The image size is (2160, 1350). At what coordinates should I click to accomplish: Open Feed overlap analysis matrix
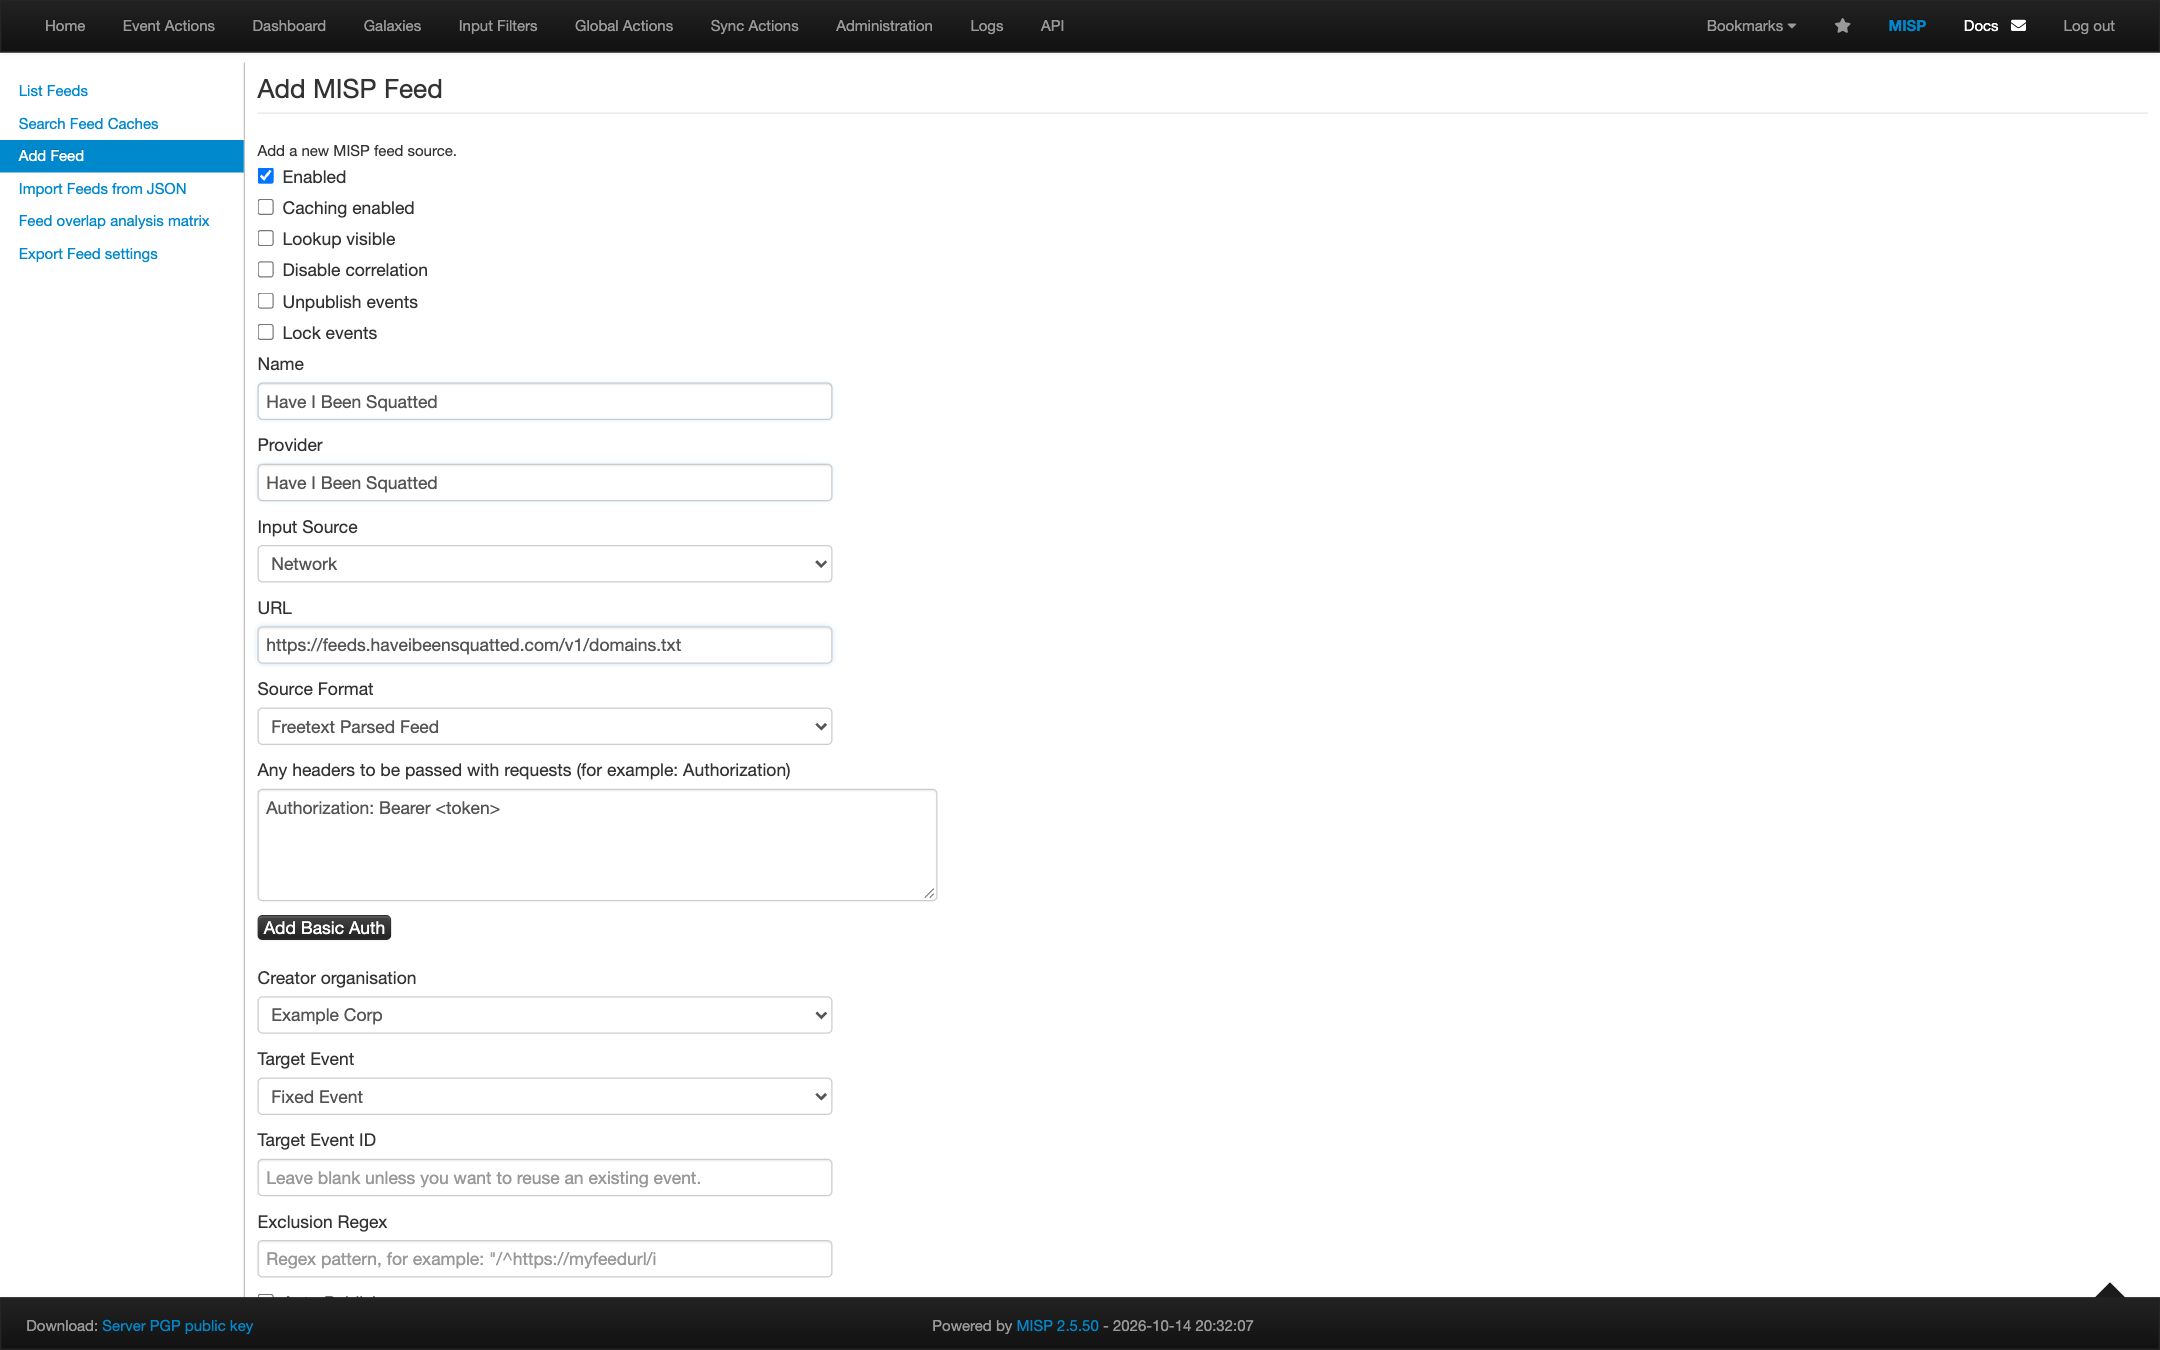tap(114, 221)
